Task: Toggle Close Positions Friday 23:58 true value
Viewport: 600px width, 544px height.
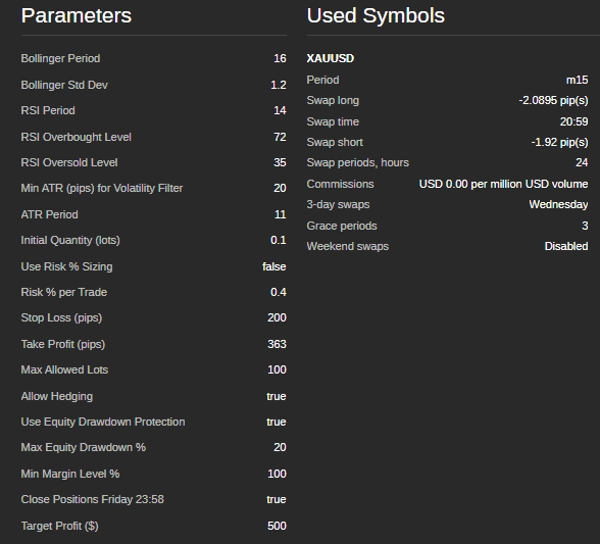Action: [276, 500]
